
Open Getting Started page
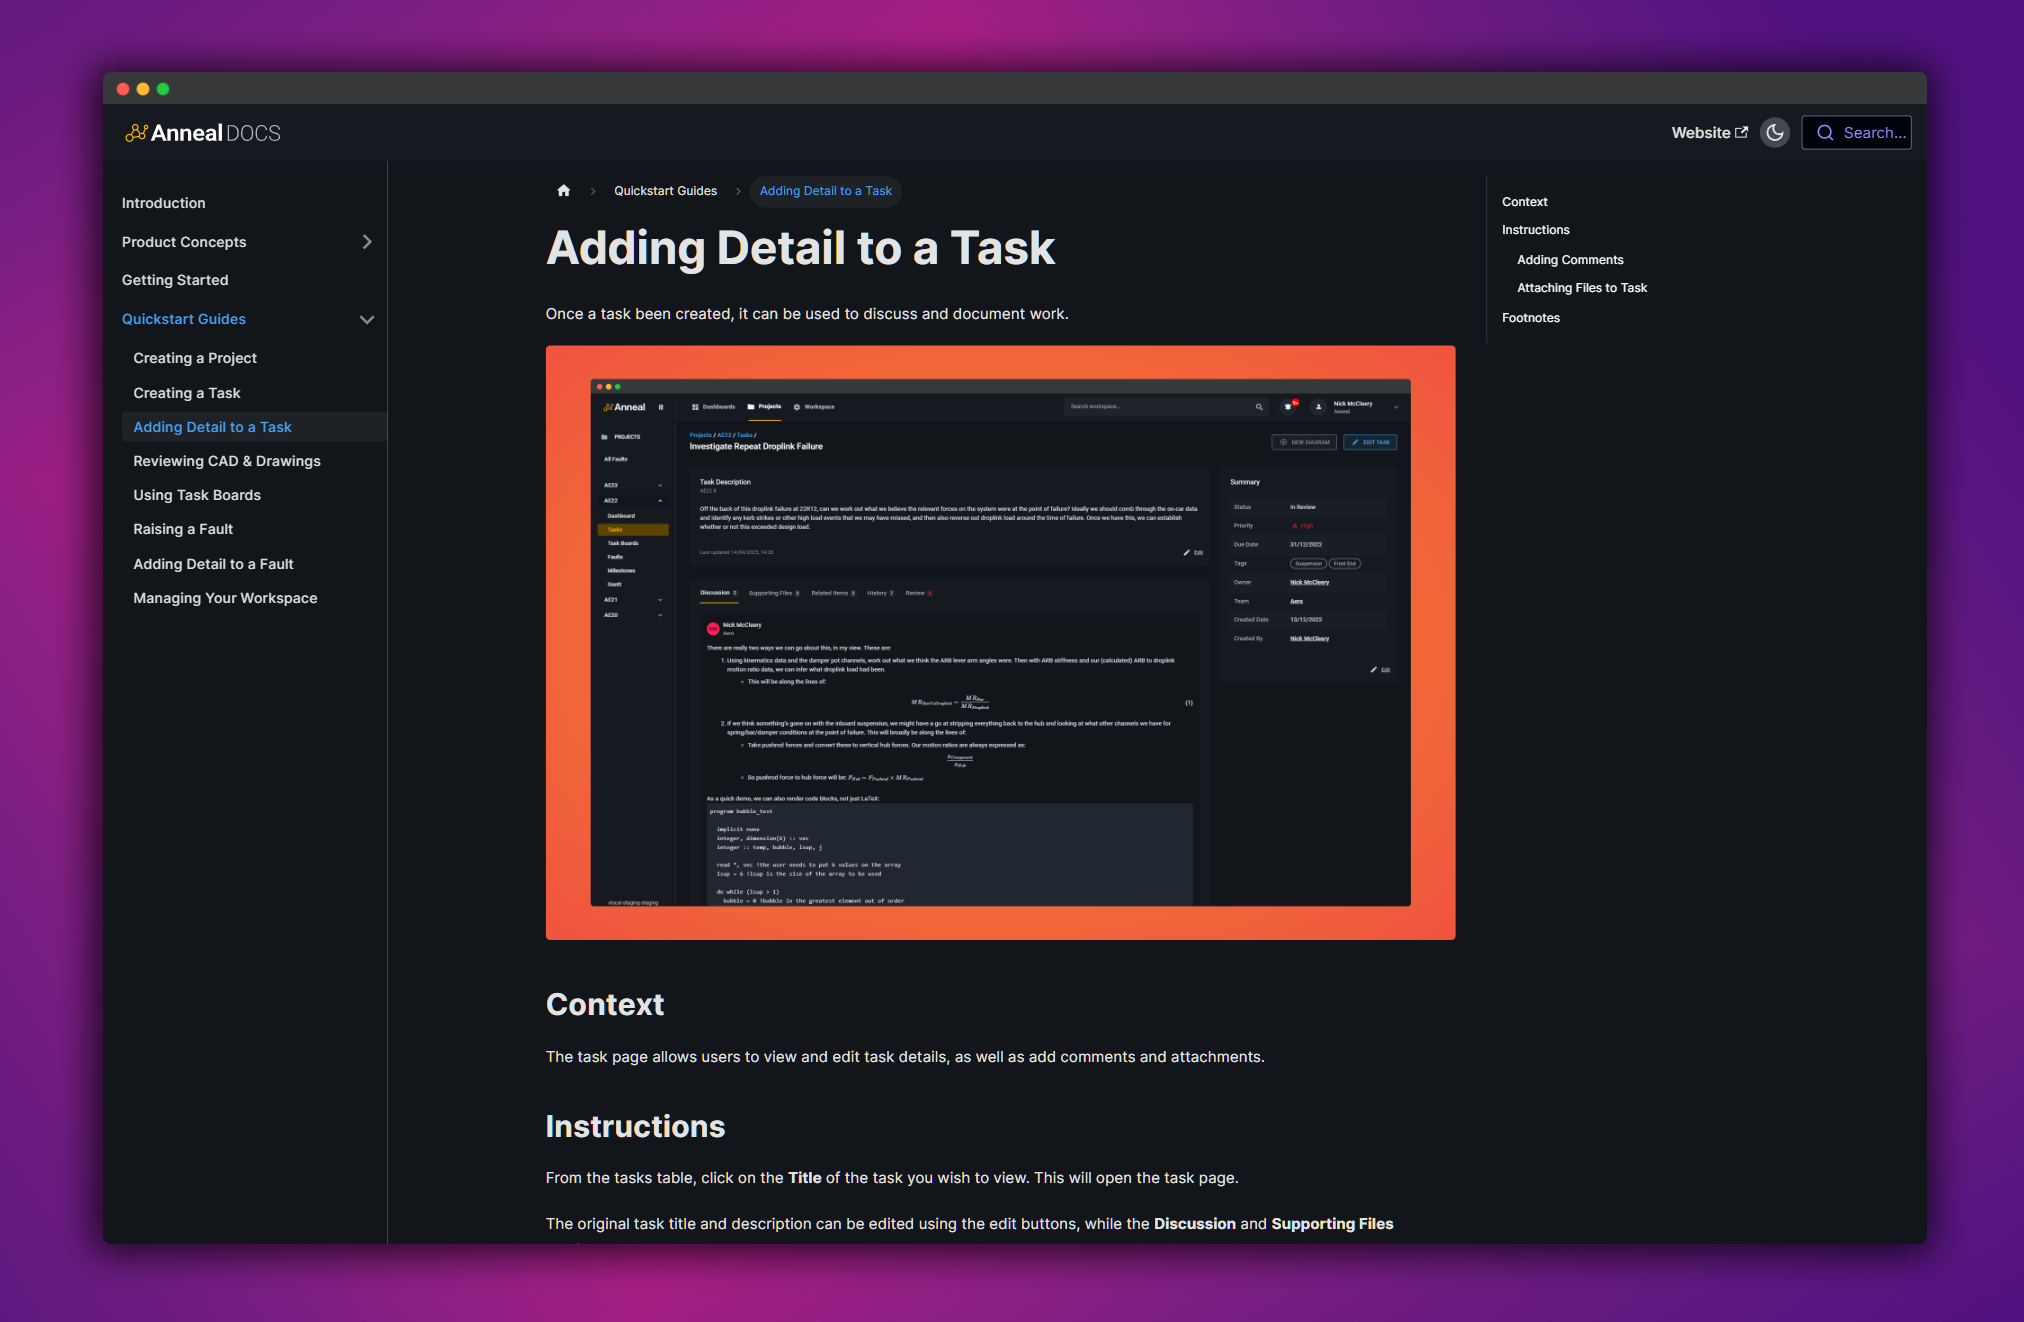click(x=175, y=280)
